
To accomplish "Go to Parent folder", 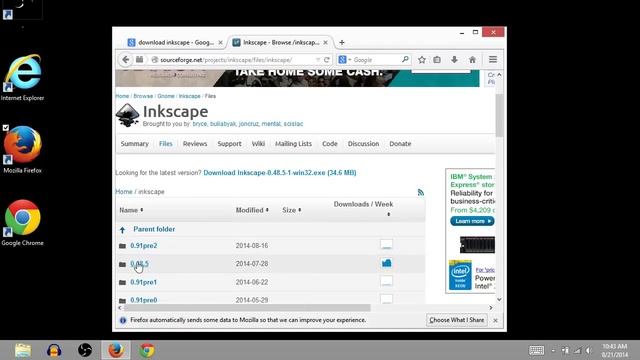I will pyautogui.click(x=154, y=229).
